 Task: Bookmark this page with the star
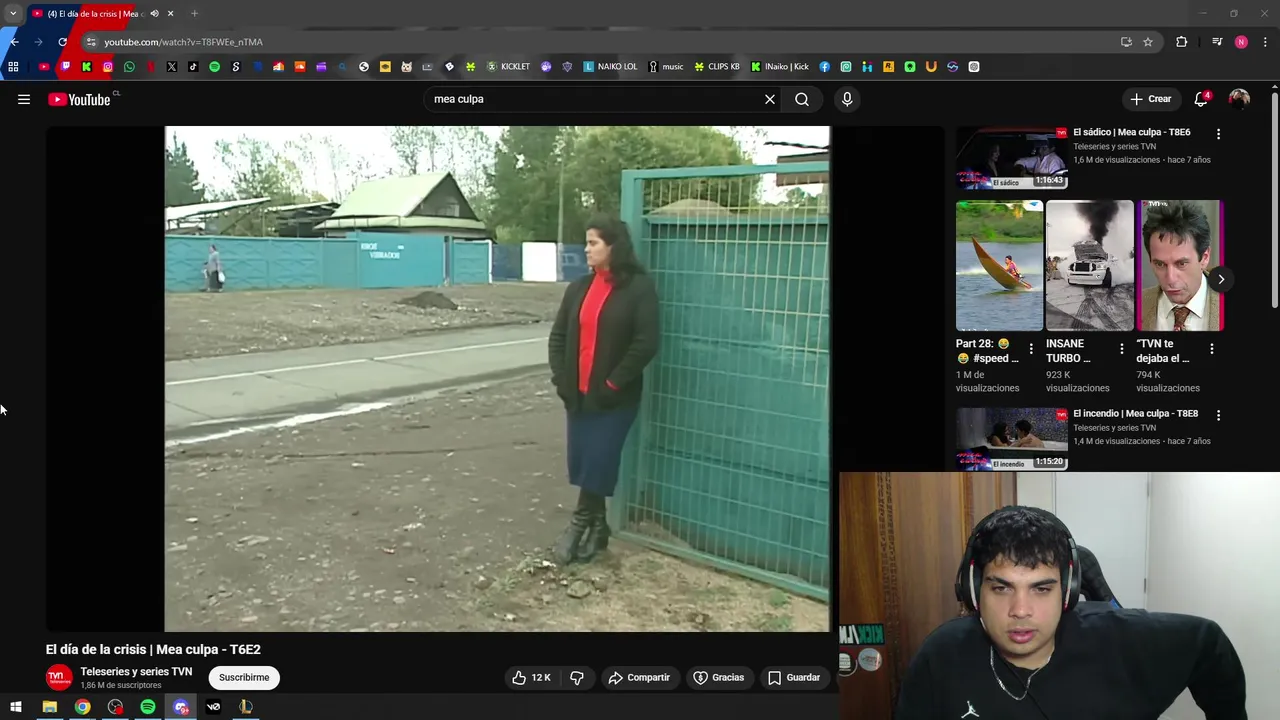(x=1148, y=42)
